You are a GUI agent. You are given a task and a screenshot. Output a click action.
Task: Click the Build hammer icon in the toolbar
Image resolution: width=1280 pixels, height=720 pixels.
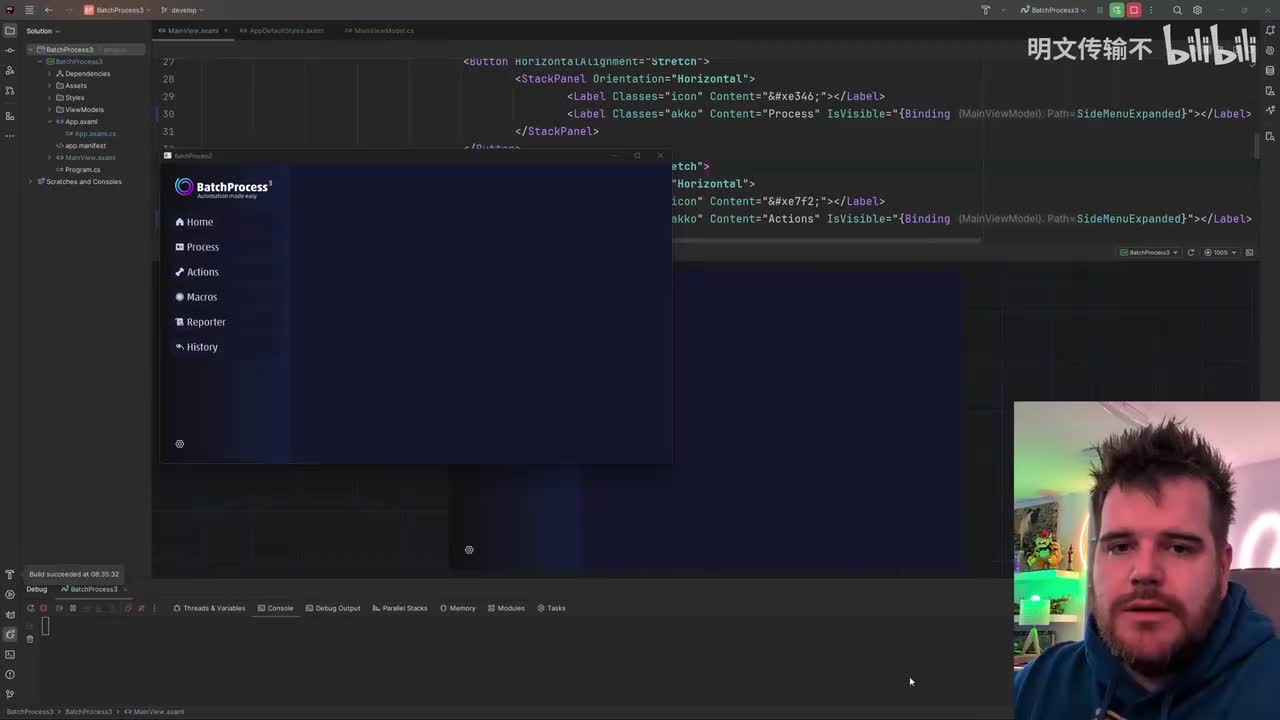point(985,10)
